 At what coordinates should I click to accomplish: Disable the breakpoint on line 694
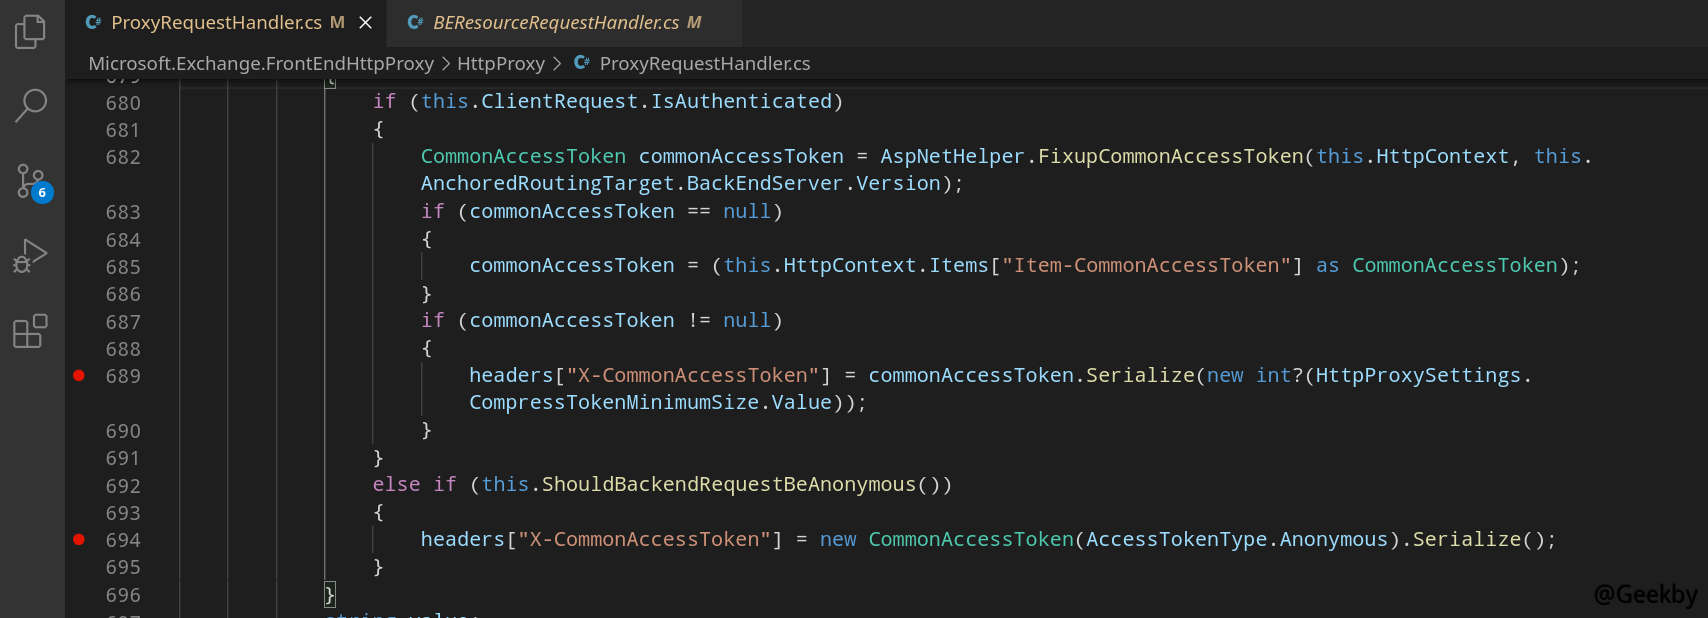click(79, 540)
